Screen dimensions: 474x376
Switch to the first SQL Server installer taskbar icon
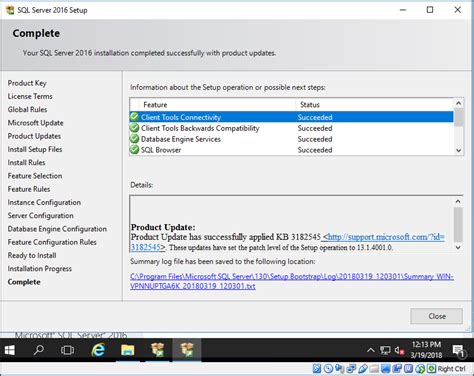coord(157,350)
